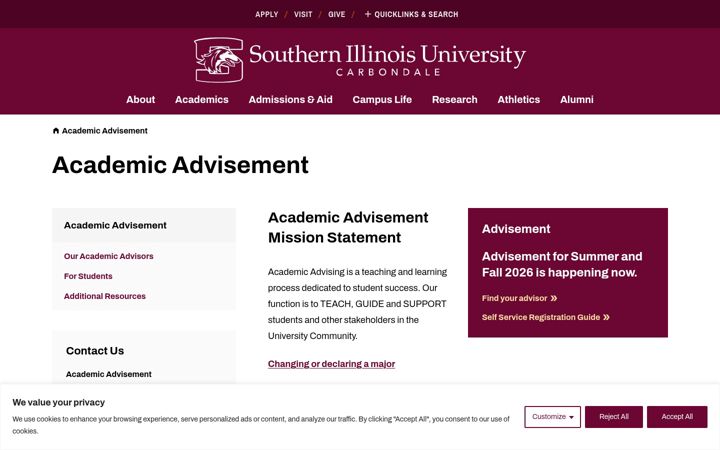Open the Research menu

[455, 100]
